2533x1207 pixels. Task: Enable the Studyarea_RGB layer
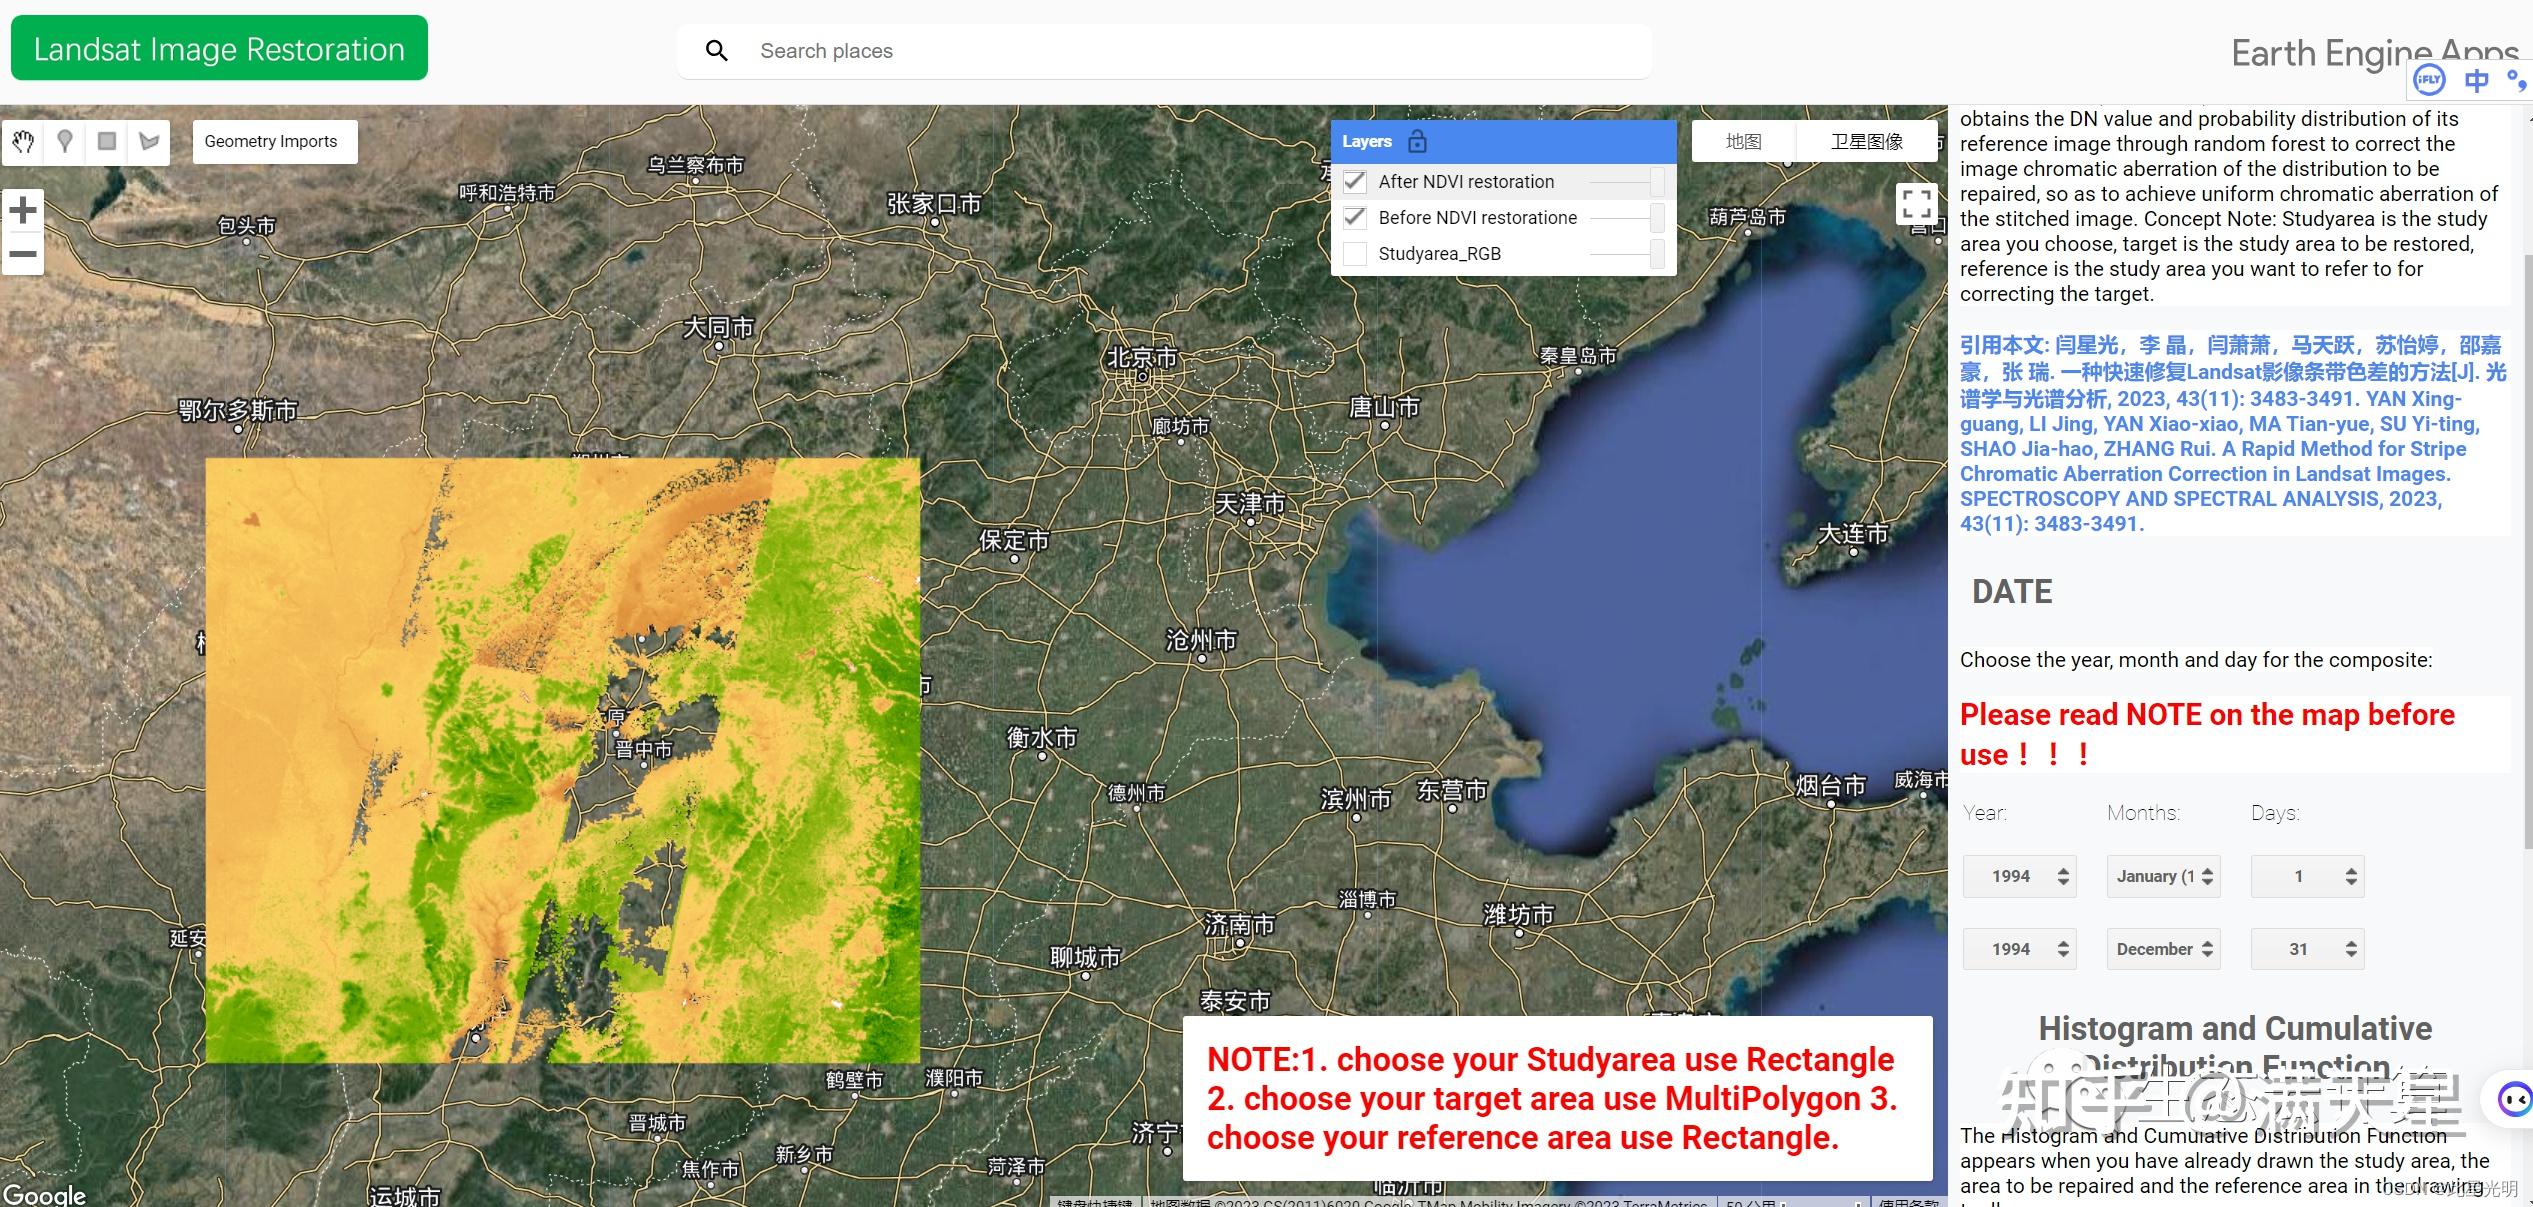coord(1355,253)
